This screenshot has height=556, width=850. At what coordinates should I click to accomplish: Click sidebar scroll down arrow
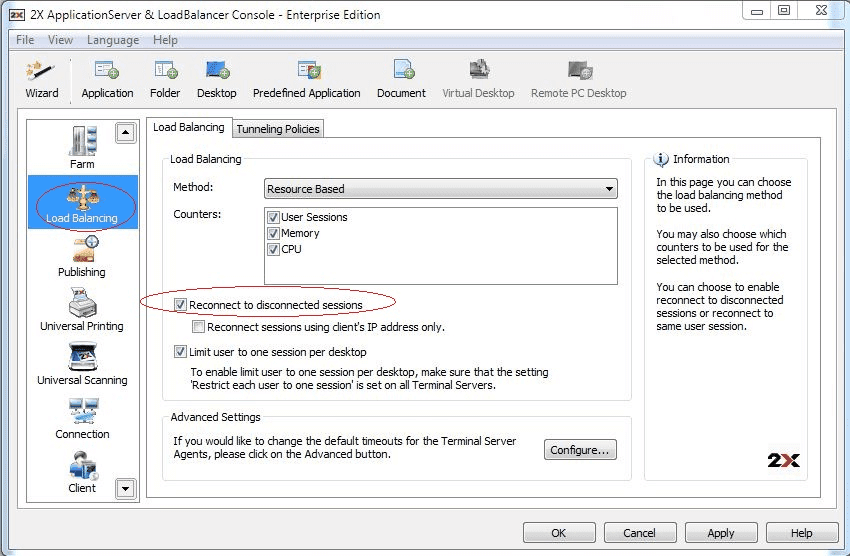(125, 489)
